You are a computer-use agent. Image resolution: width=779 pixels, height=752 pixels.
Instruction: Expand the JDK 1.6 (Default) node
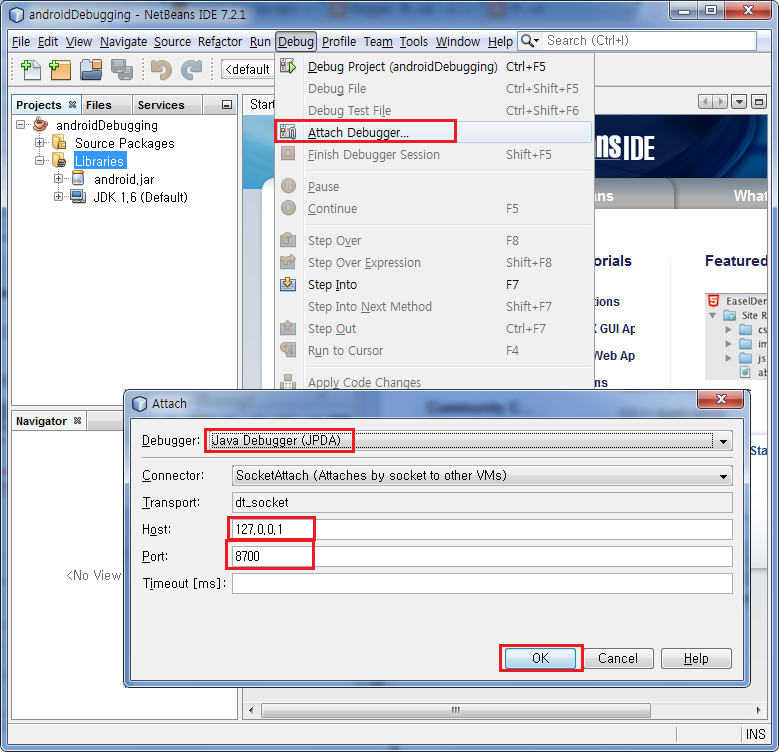coord(58,197)
